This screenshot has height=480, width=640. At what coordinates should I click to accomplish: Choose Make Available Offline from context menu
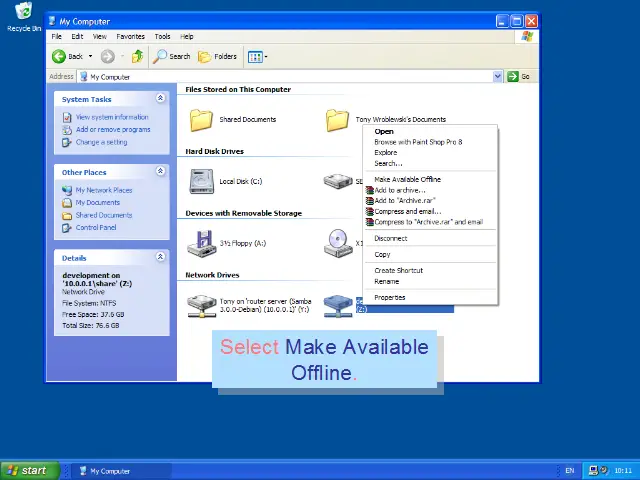click(x=407, y=180)
